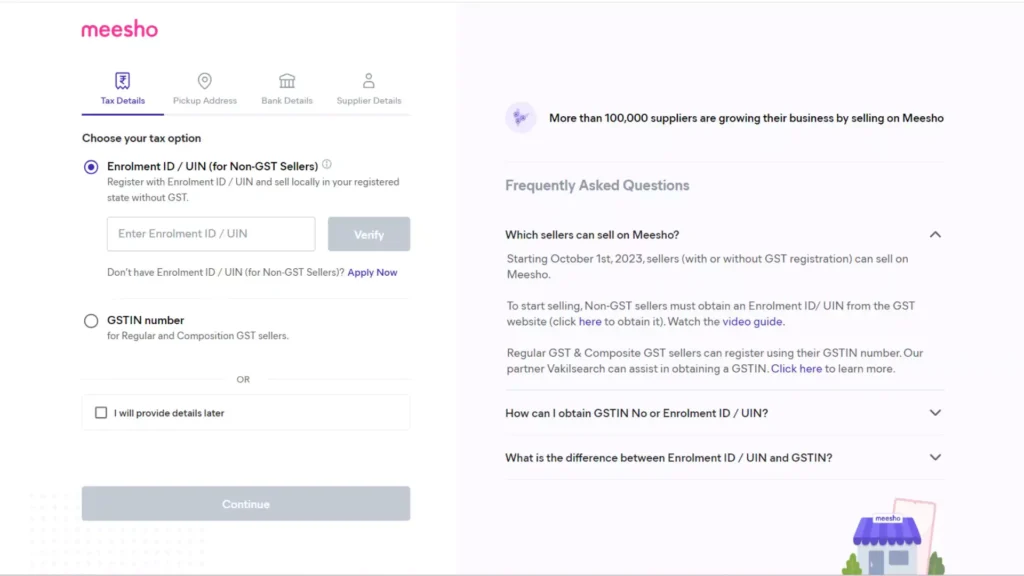Click the Tax Details rupee receipt icon
The image size is (1024, 576).
[122, 81]
